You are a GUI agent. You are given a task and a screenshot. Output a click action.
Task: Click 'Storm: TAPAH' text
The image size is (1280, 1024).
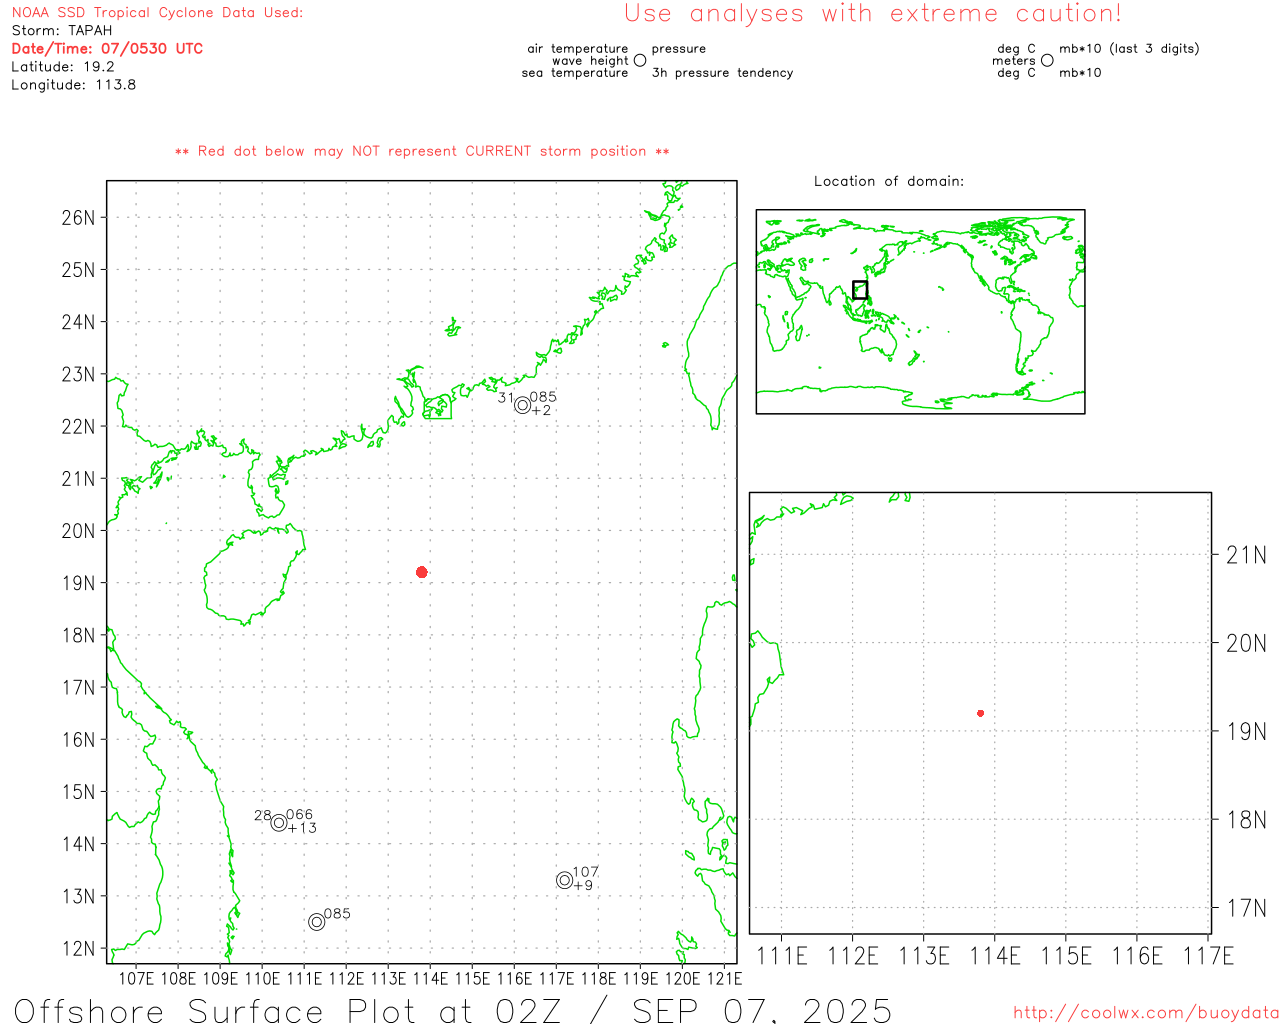pos(62,31)
